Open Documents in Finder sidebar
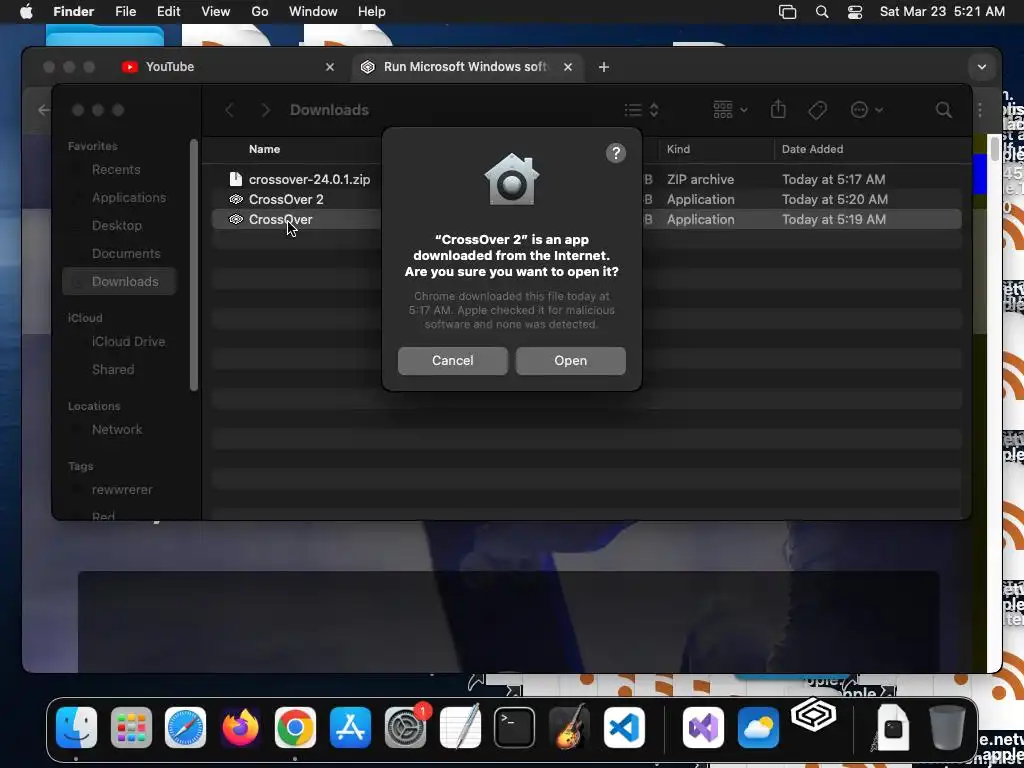 point(126,253)
